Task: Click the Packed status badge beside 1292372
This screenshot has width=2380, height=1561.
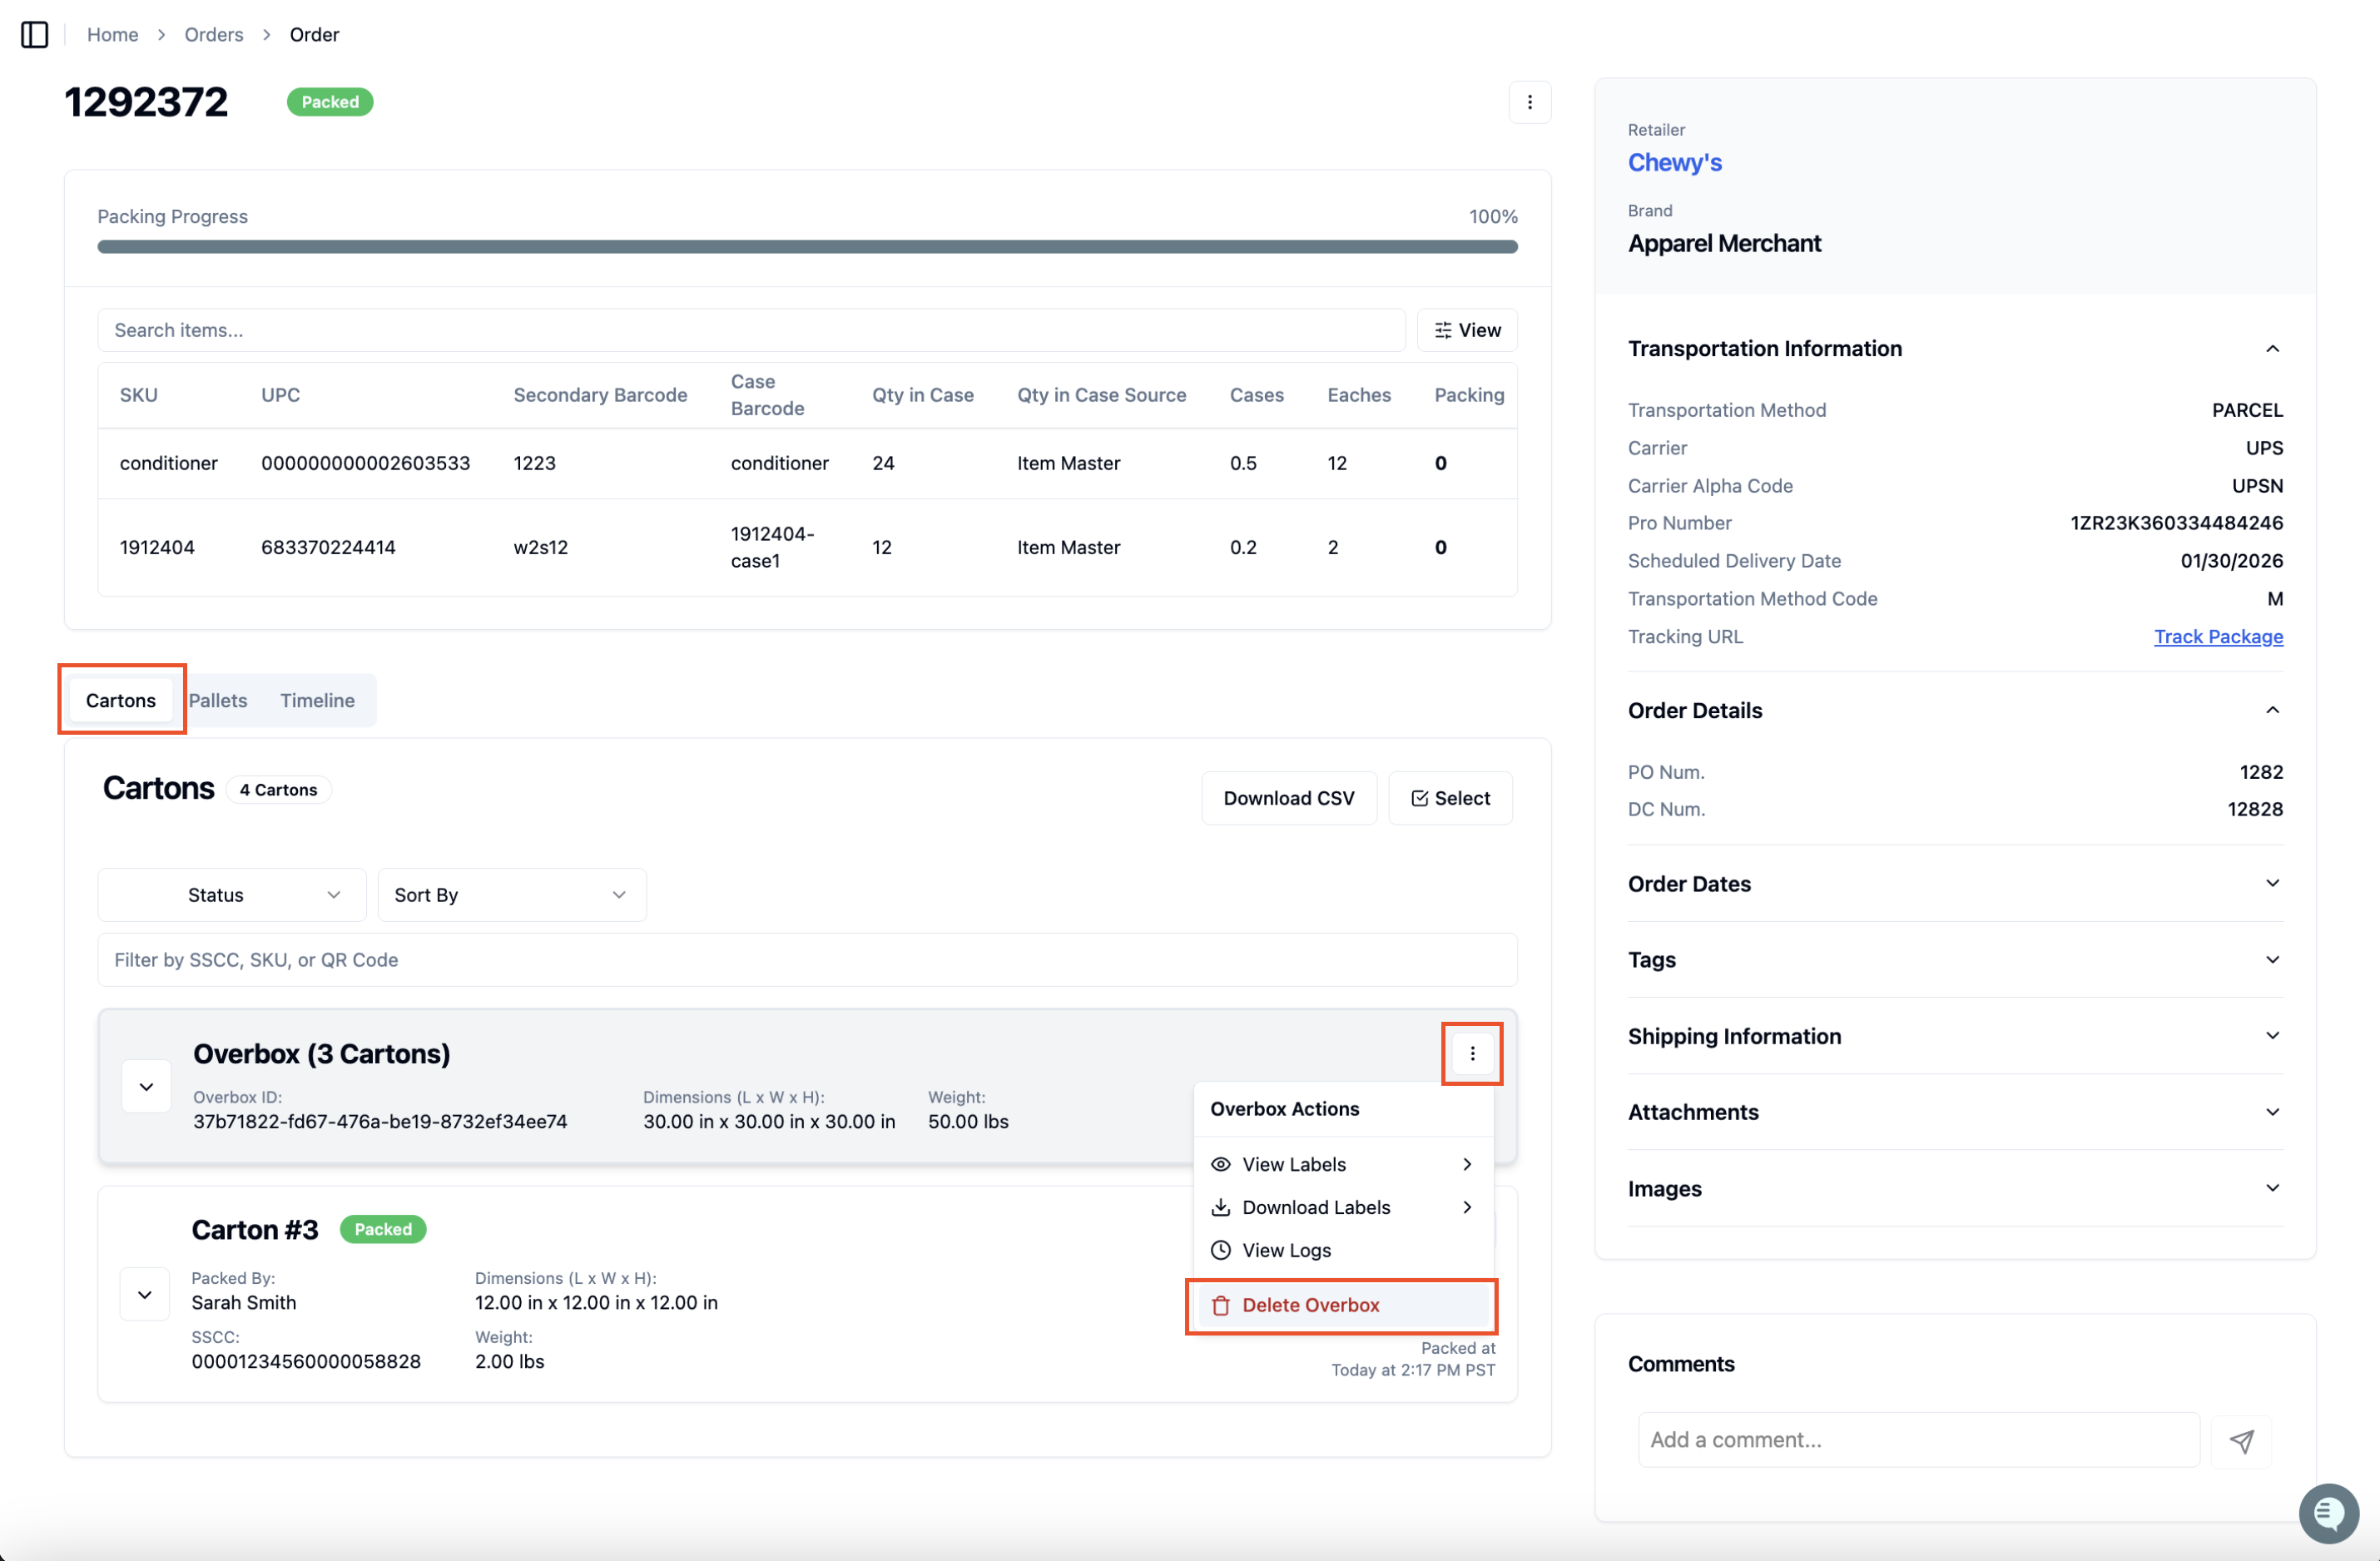Action: coord(330,102)
